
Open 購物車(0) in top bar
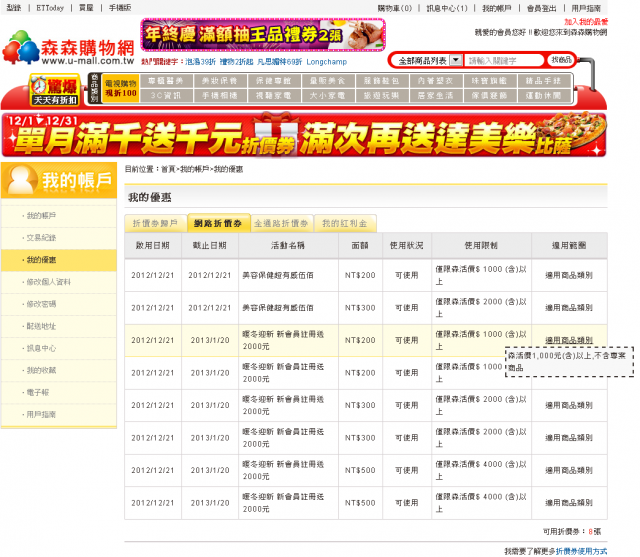coord(394,8)
